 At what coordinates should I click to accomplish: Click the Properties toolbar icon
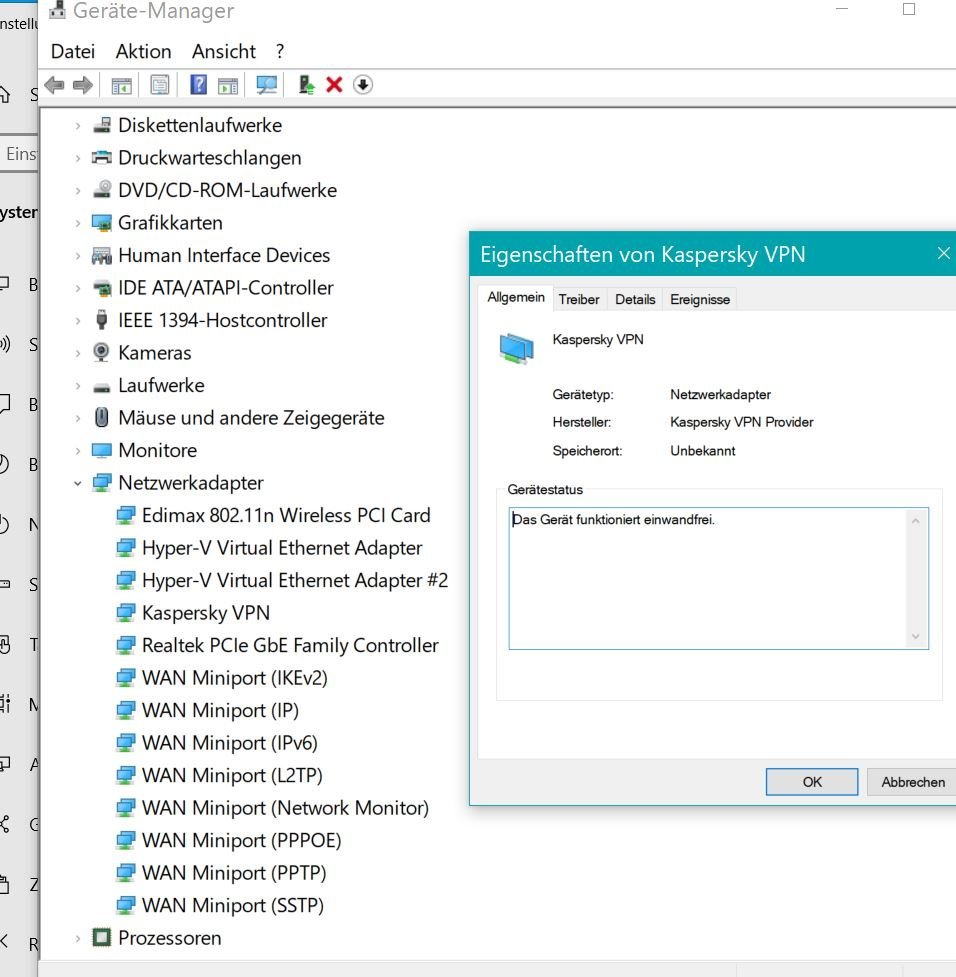coord(159,85)
